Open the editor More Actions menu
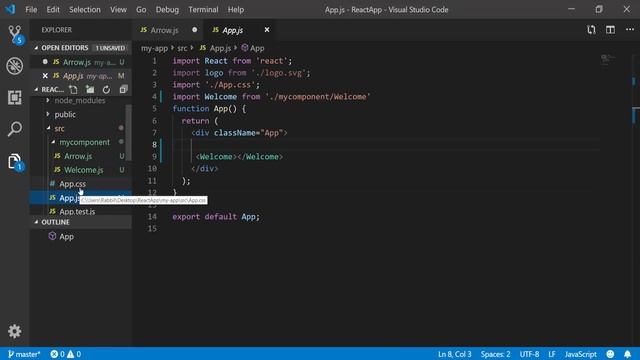Viewport: 640px width, 360px height. pos(630,29)
